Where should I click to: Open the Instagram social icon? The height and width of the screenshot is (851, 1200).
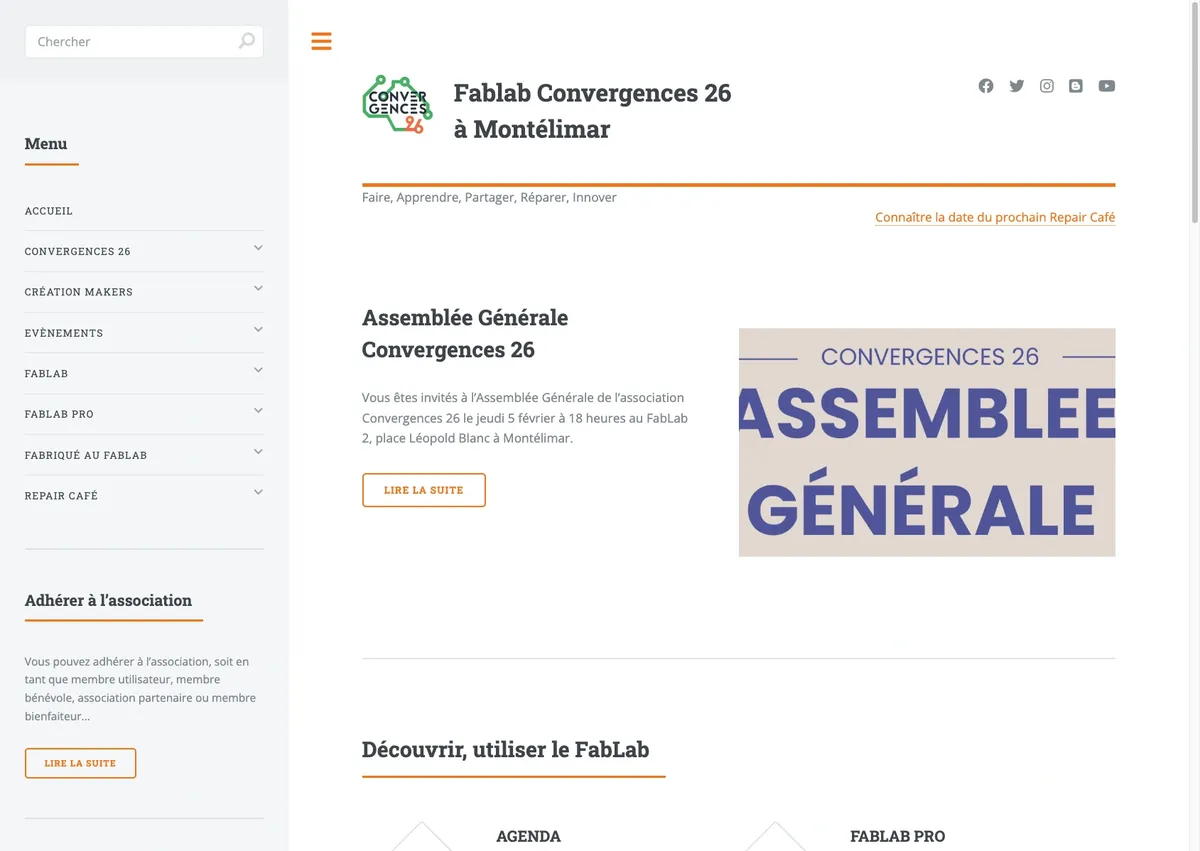point(1047,86)
